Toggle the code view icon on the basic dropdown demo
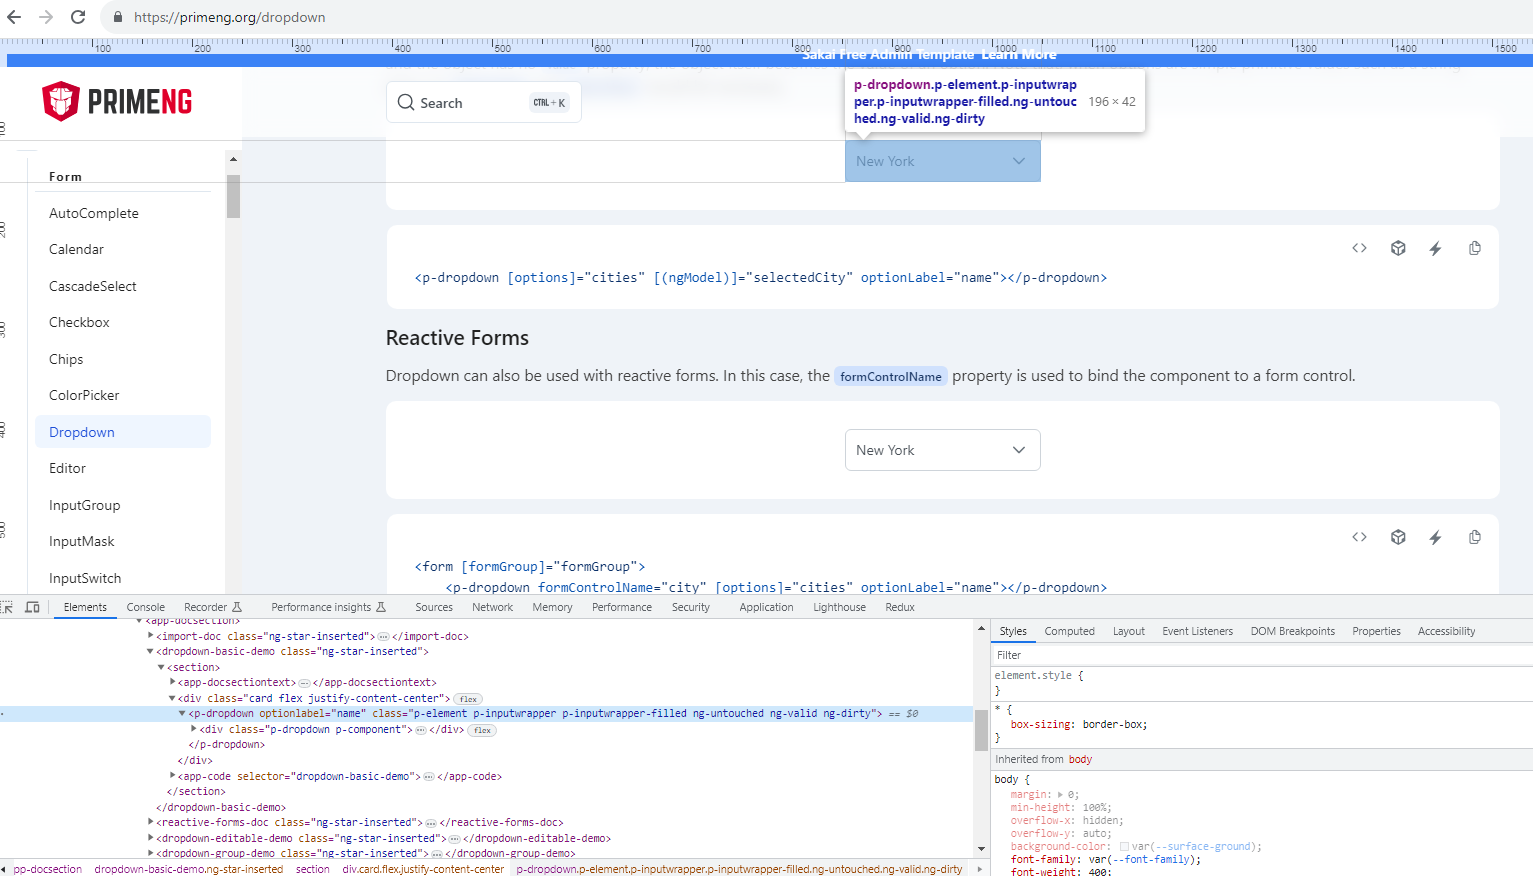 click(1359, 247)
